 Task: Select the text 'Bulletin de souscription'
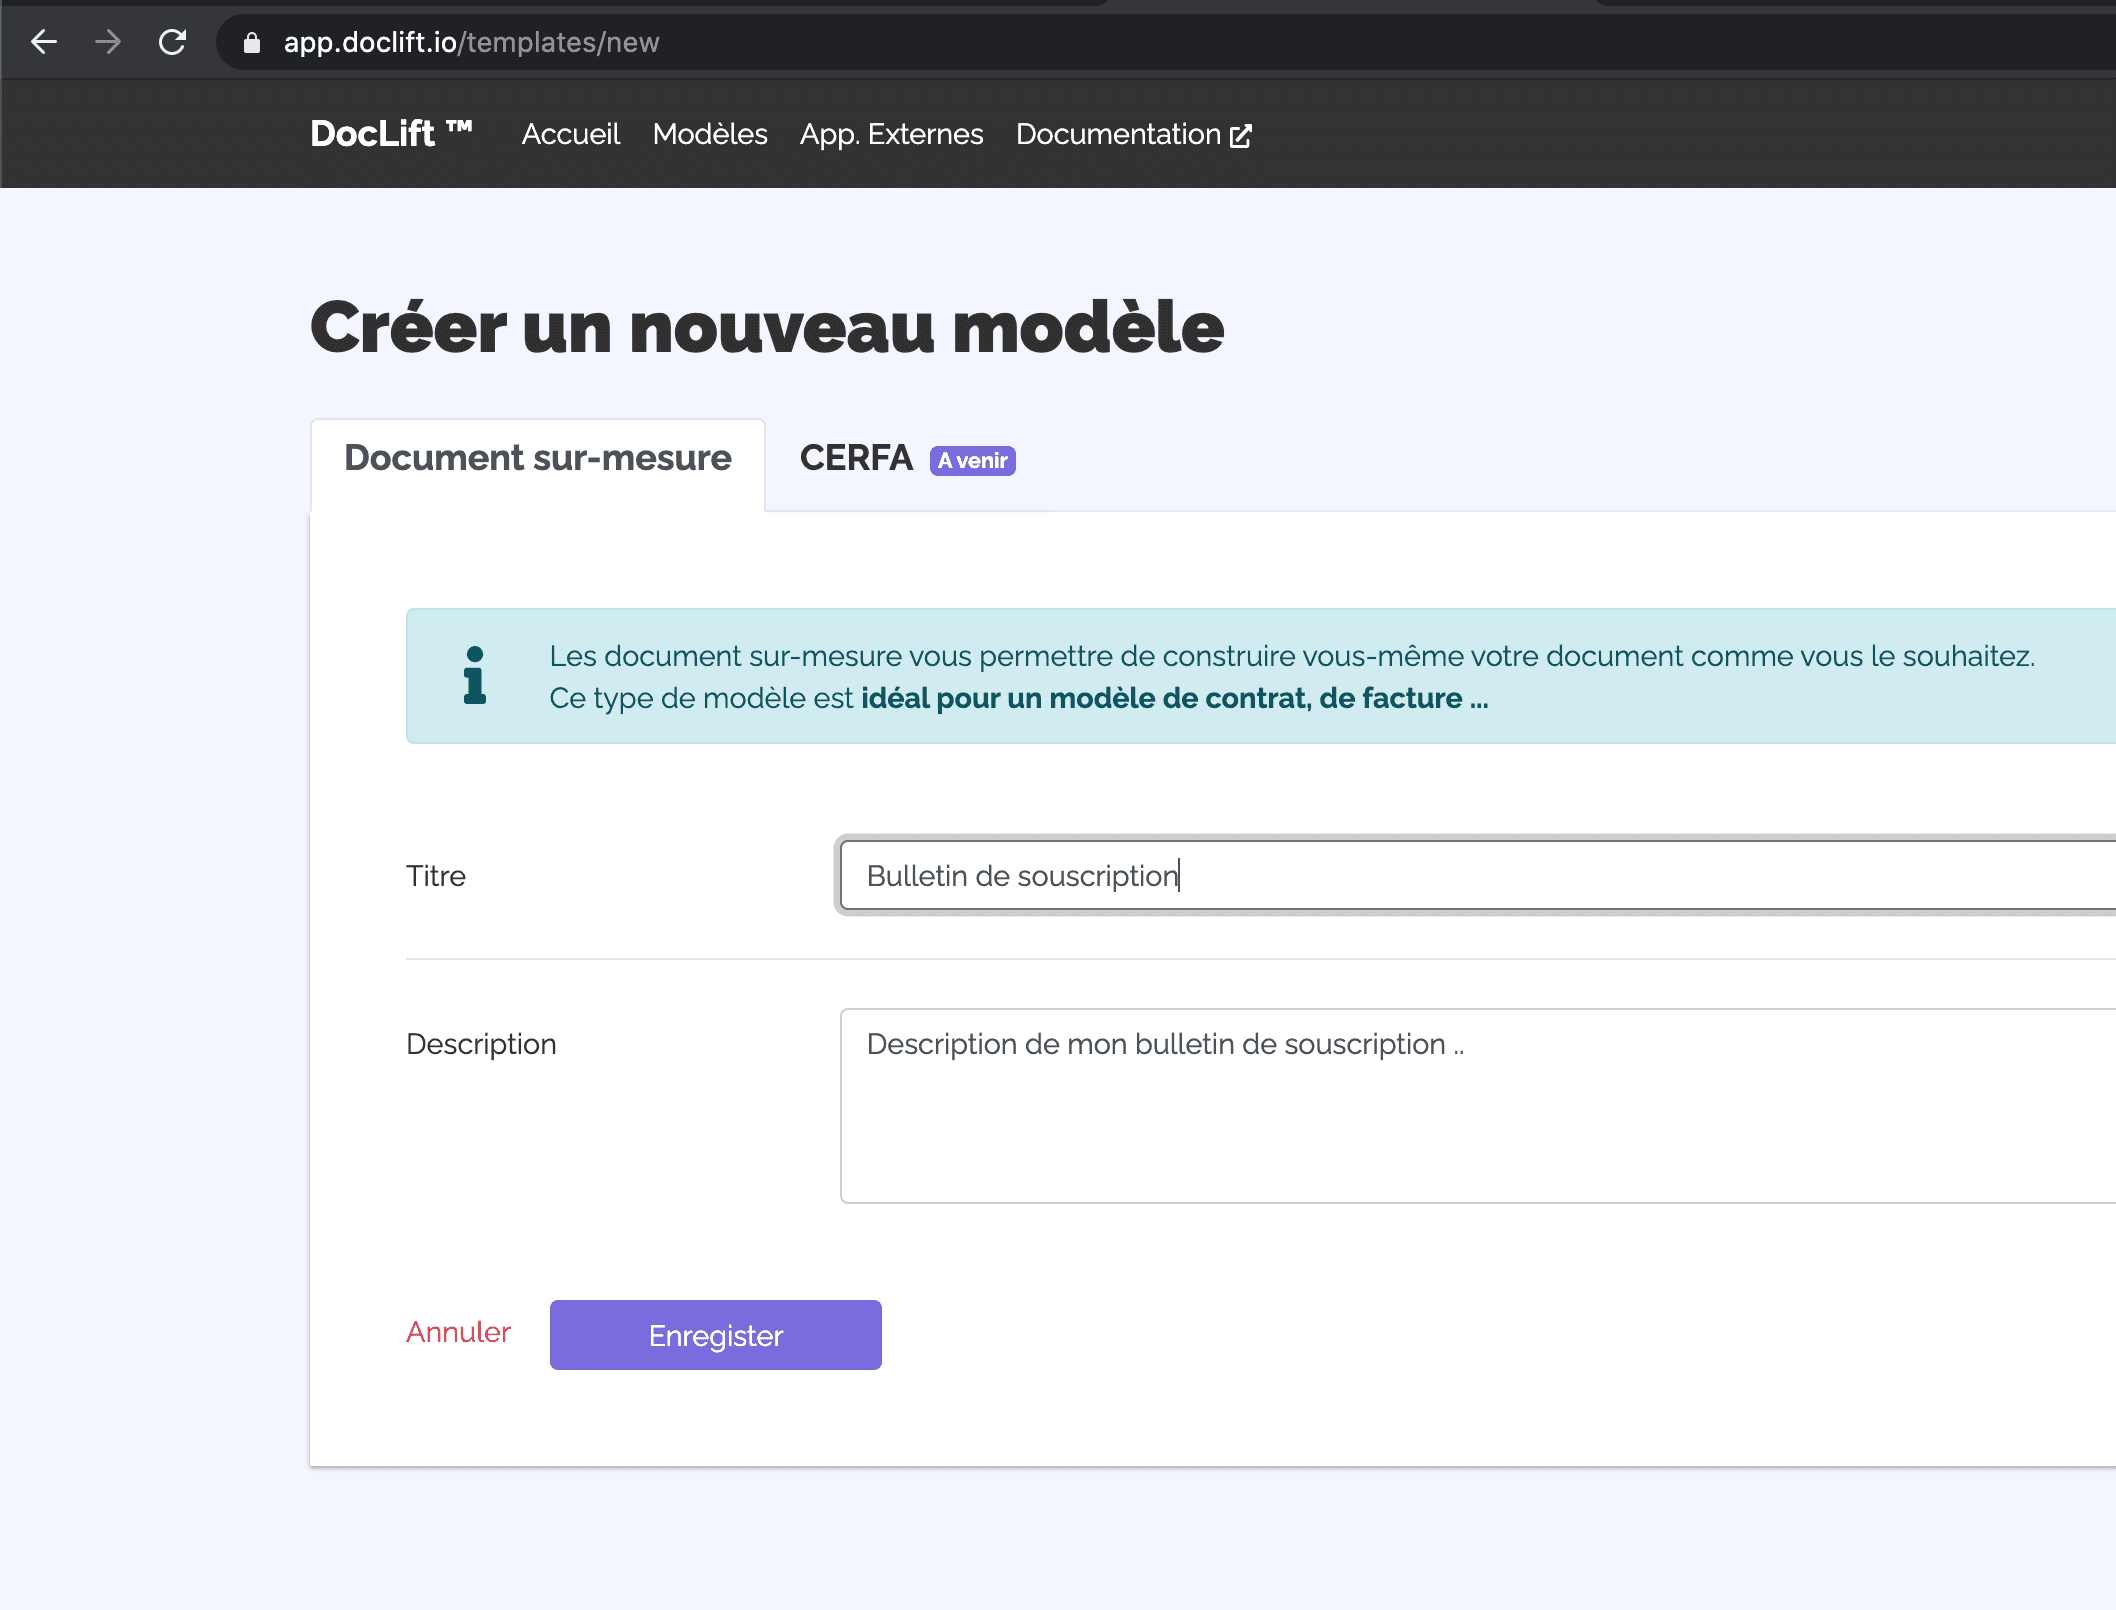coord(1020,875)
